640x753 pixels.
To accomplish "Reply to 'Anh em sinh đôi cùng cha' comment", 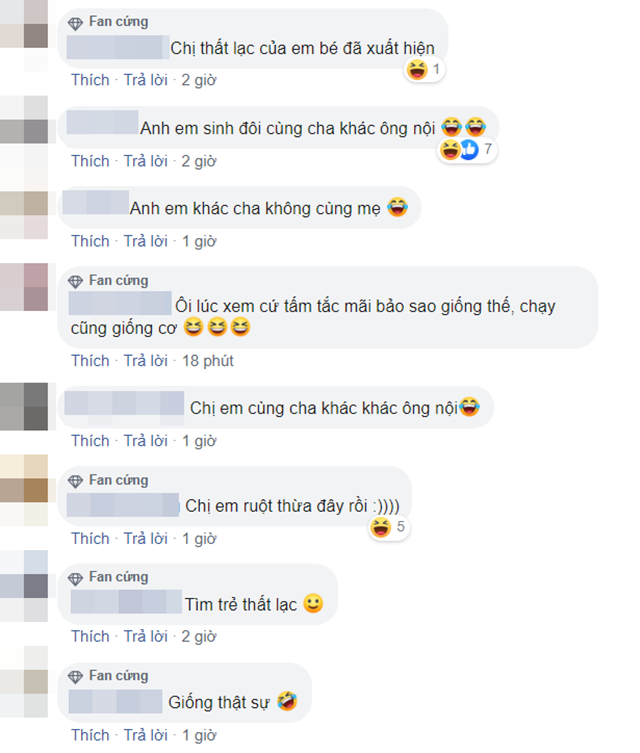I will [145, 161].
